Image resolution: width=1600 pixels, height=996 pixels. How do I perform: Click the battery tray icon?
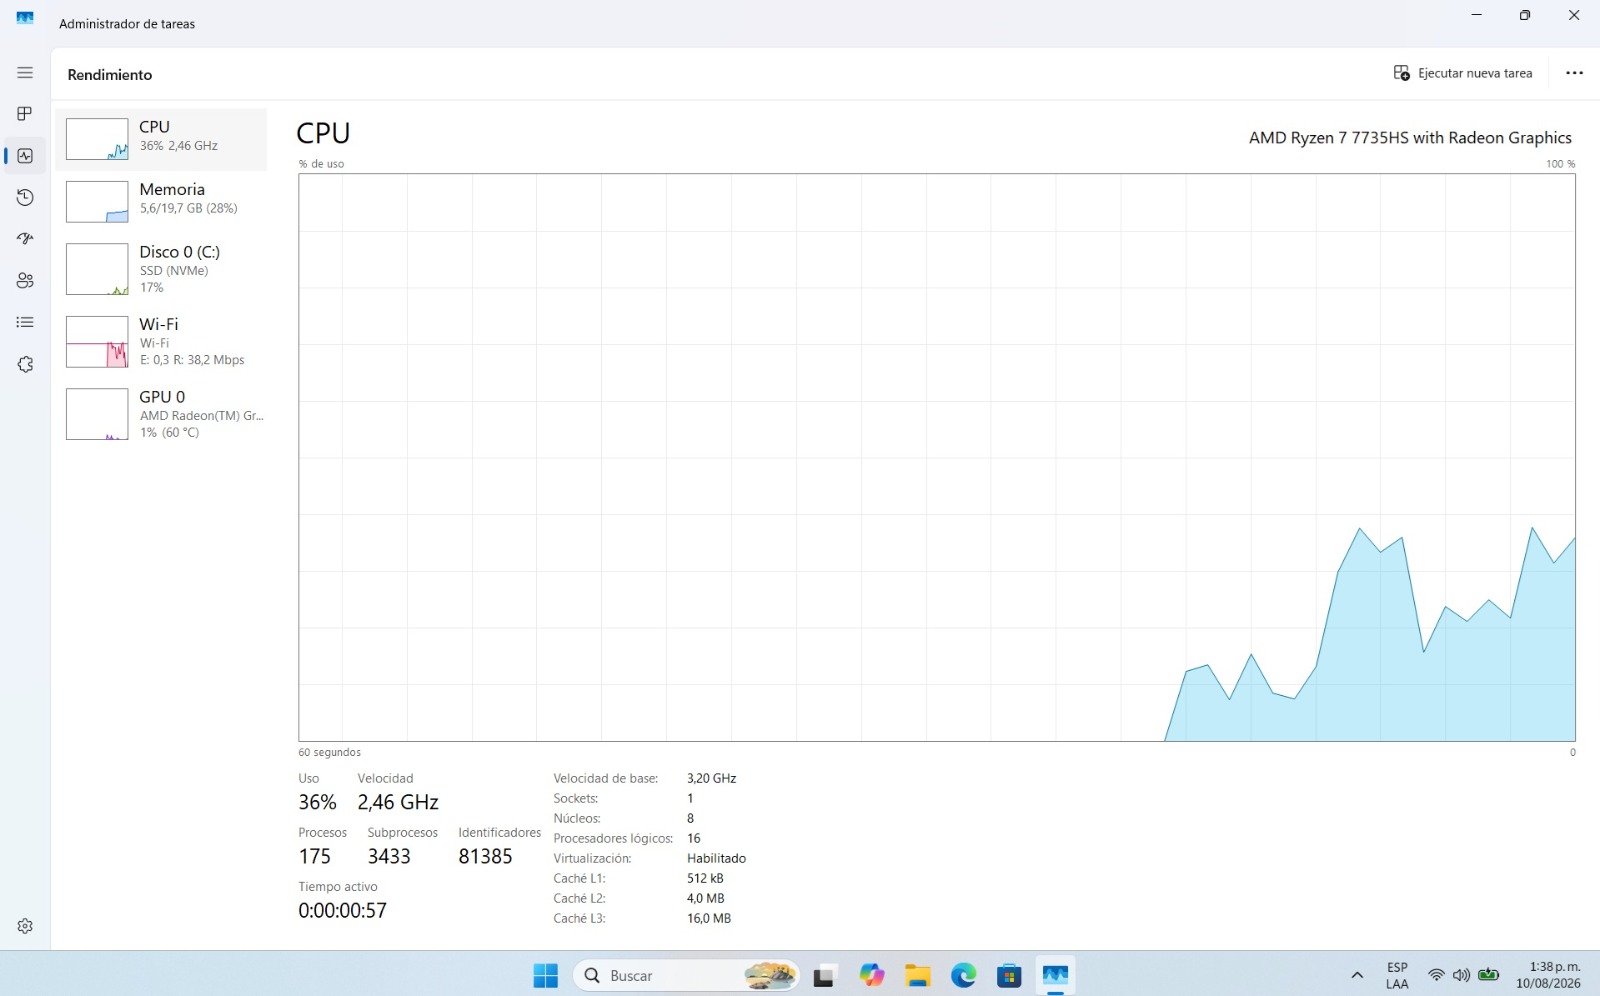[x=1489, y=975]
